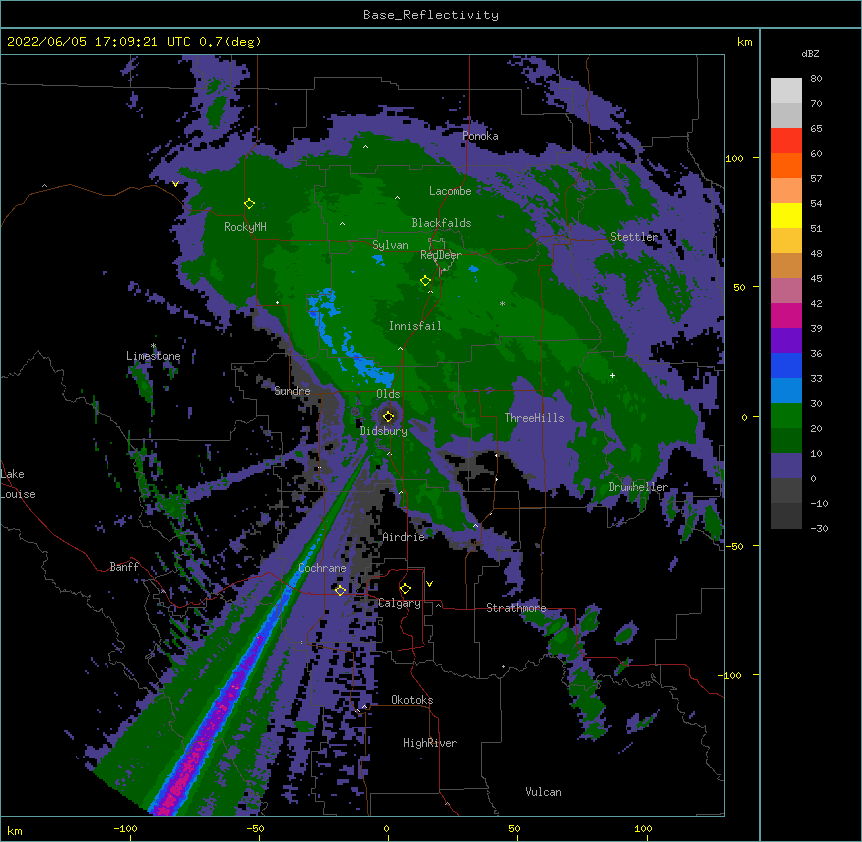Pick the red 60-65 dBZ legend swatch

[786, 141]
